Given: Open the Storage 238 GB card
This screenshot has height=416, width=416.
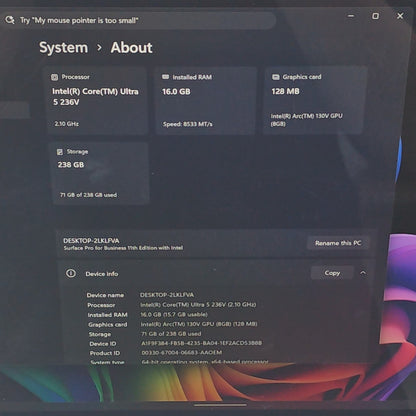Looking at the screenshot, I should (100, 173).
